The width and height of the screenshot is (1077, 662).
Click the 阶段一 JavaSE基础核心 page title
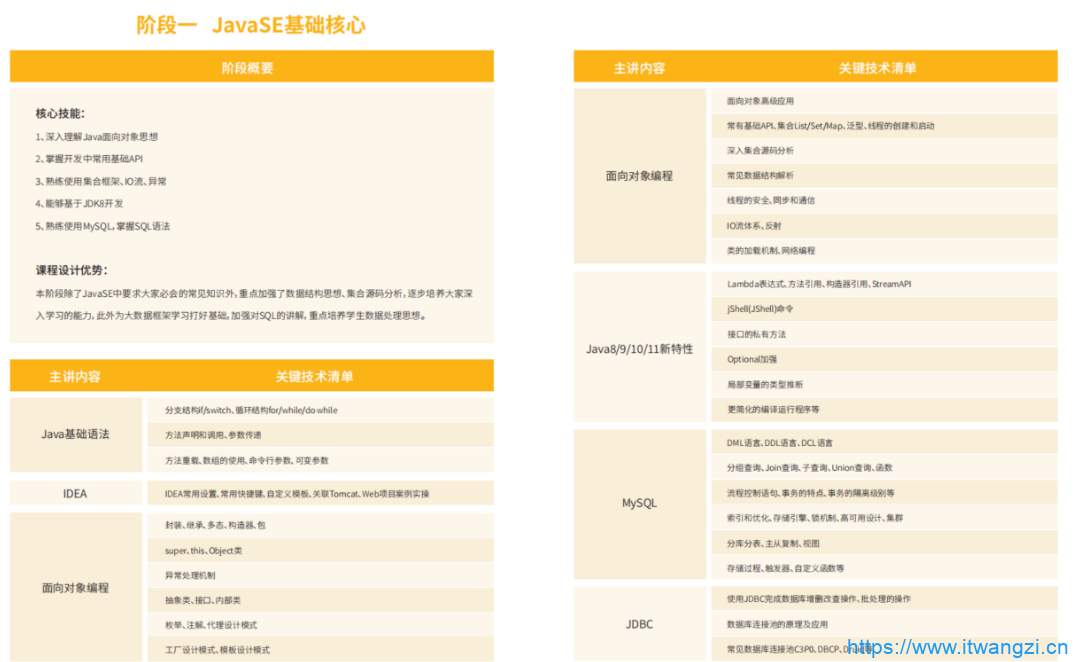[251, 25]
